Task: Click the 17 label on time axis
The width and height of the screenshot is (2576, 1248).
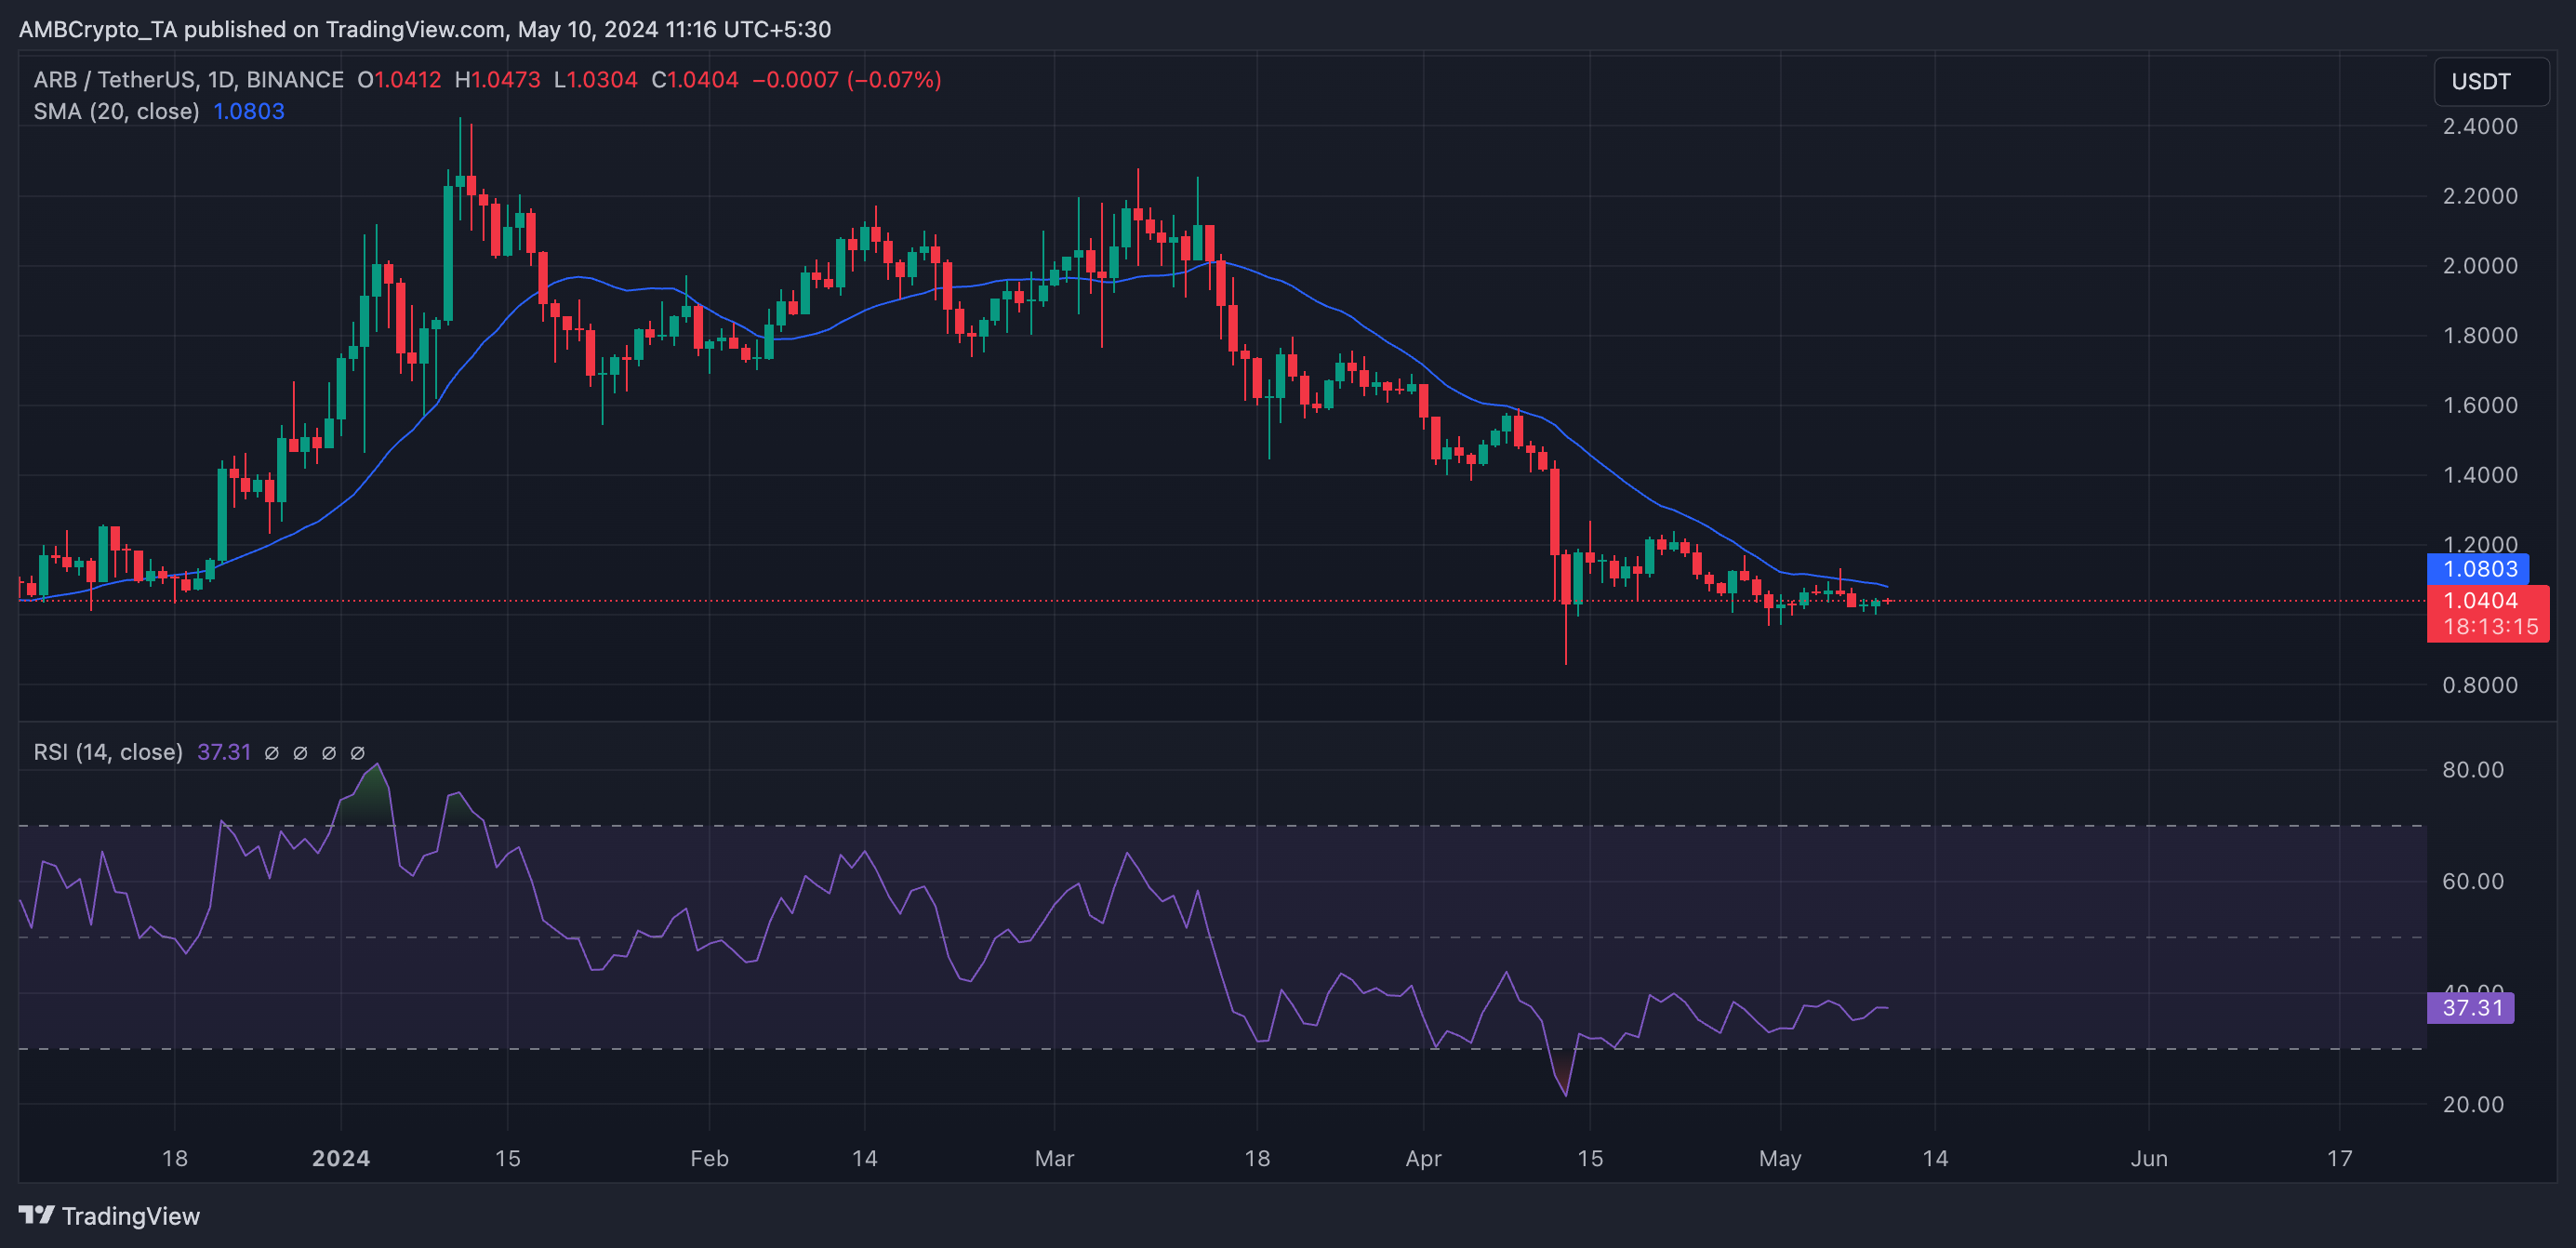Action: click(2339, 1159)
